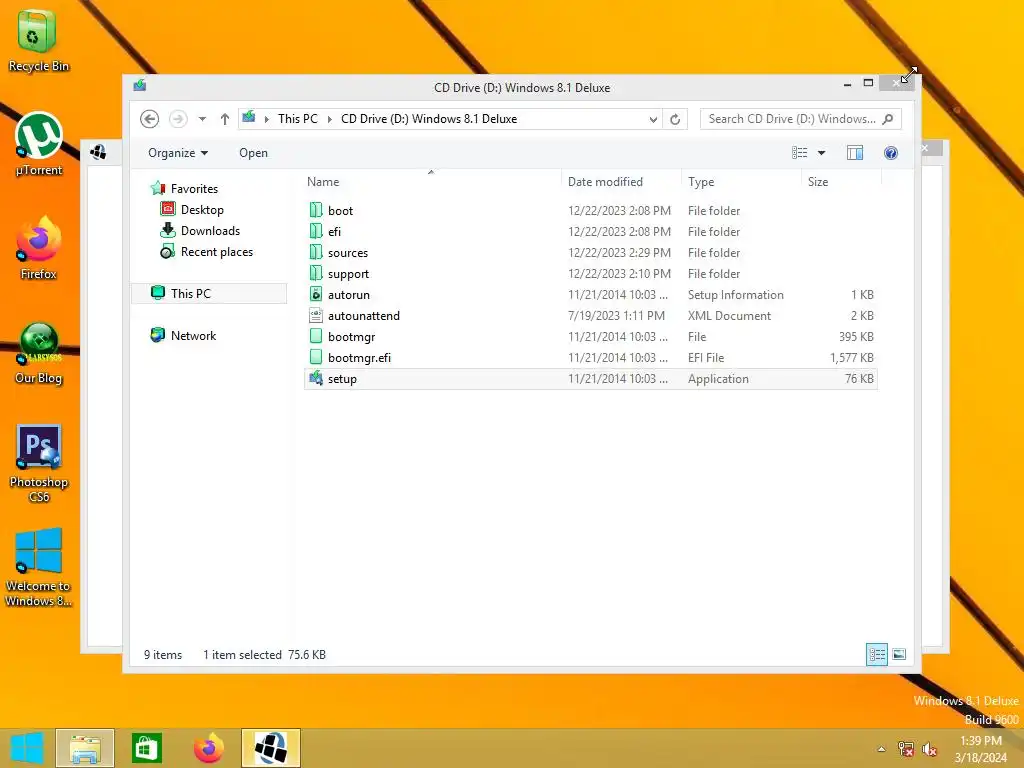This screenshot has width=1024, height=768.
Task: Open the recent locations dropdown arrow
Action: (x=202, y=119)
